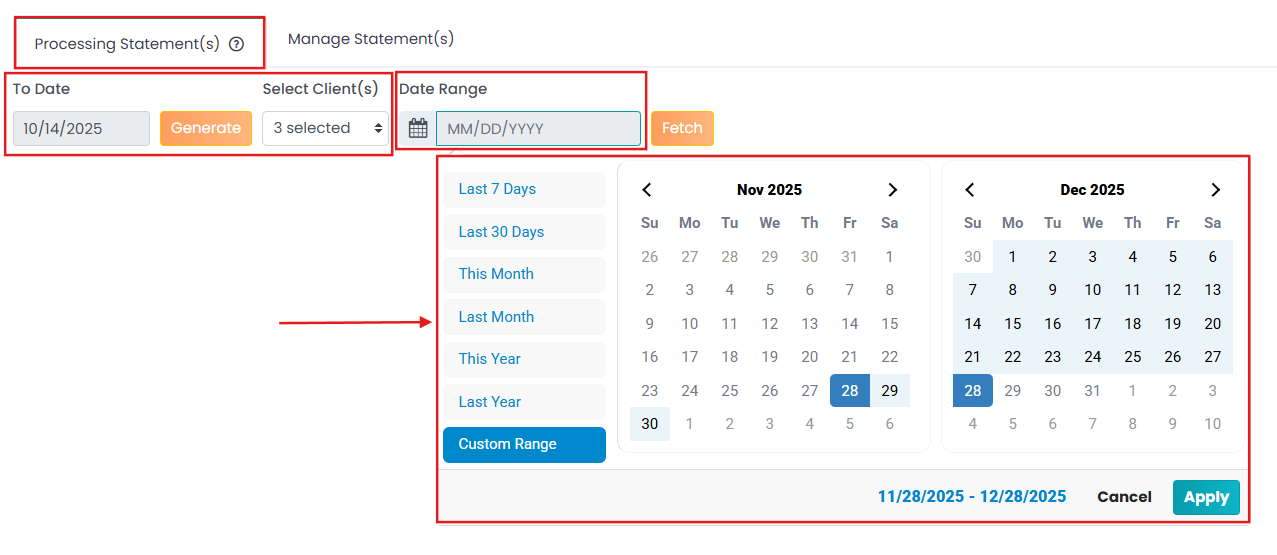The image size is (1277, 555).
Task: Click next arrow on Dec 2025 calendar
Action: (1215, 190)
